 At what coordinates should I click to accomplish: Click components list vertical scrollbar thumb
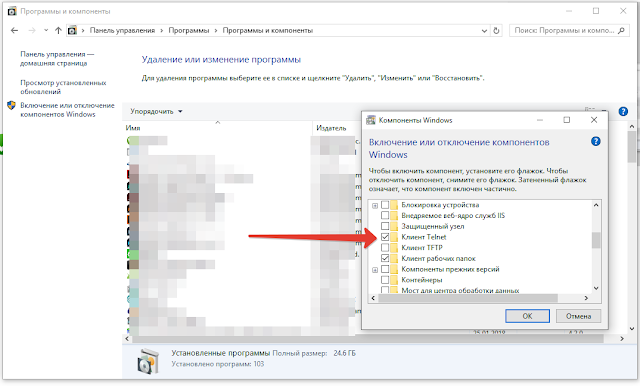pos(596,240)
